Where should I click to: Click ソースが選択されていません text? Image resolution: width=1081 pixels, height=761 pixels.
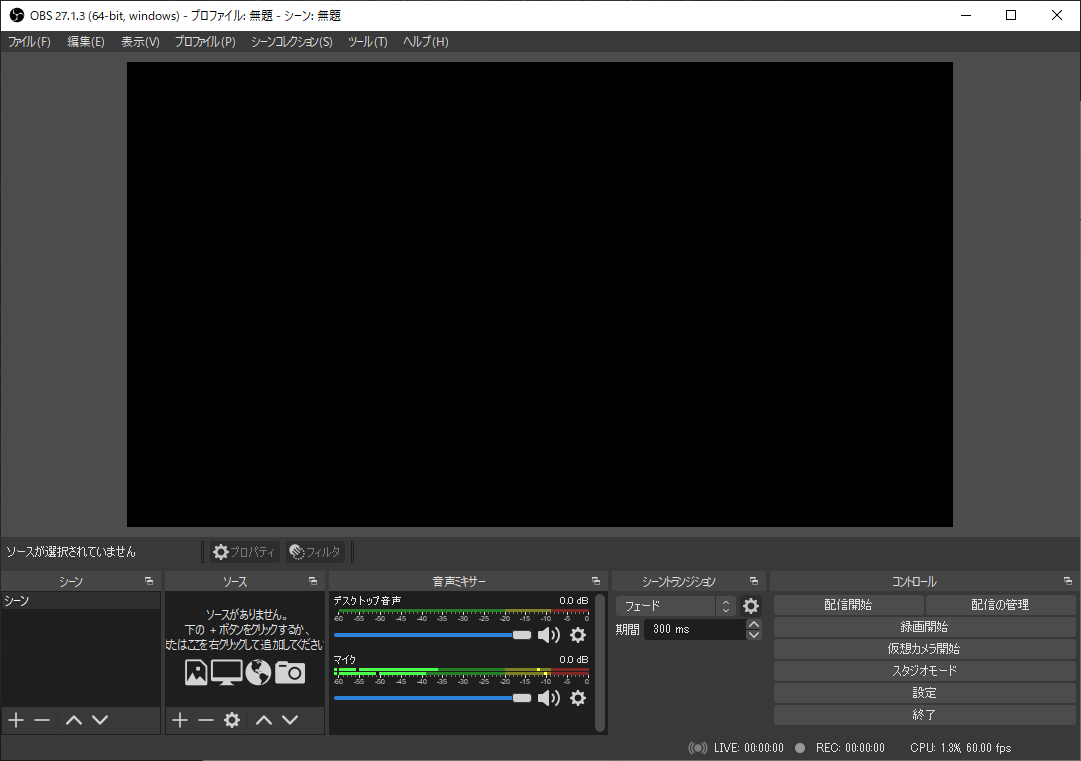[x=71, y=552]
